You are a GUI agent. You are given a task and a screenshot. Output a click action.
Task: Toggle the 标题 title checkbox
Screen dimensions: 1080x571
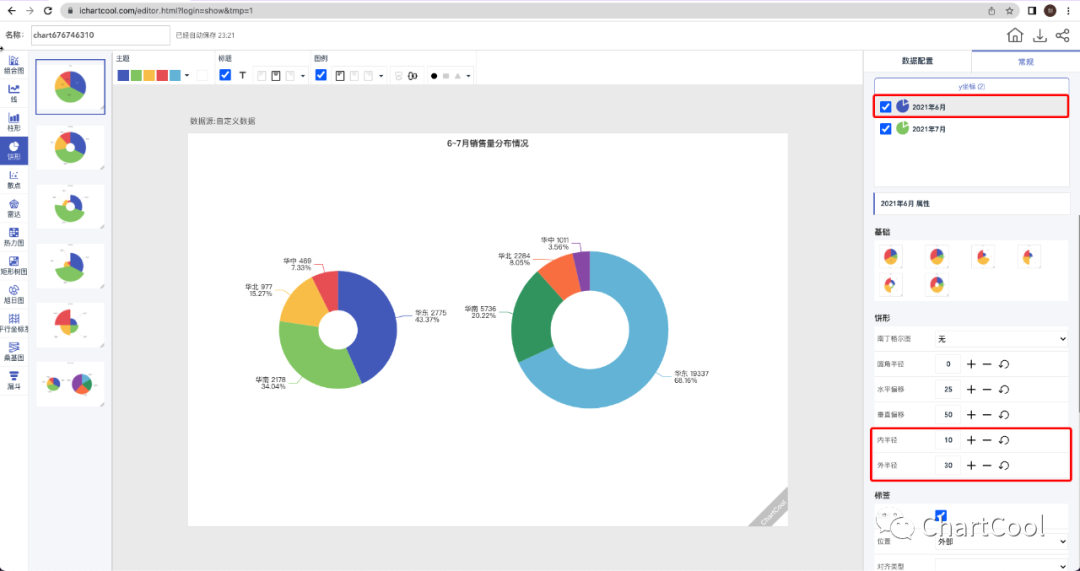(225, 75)
